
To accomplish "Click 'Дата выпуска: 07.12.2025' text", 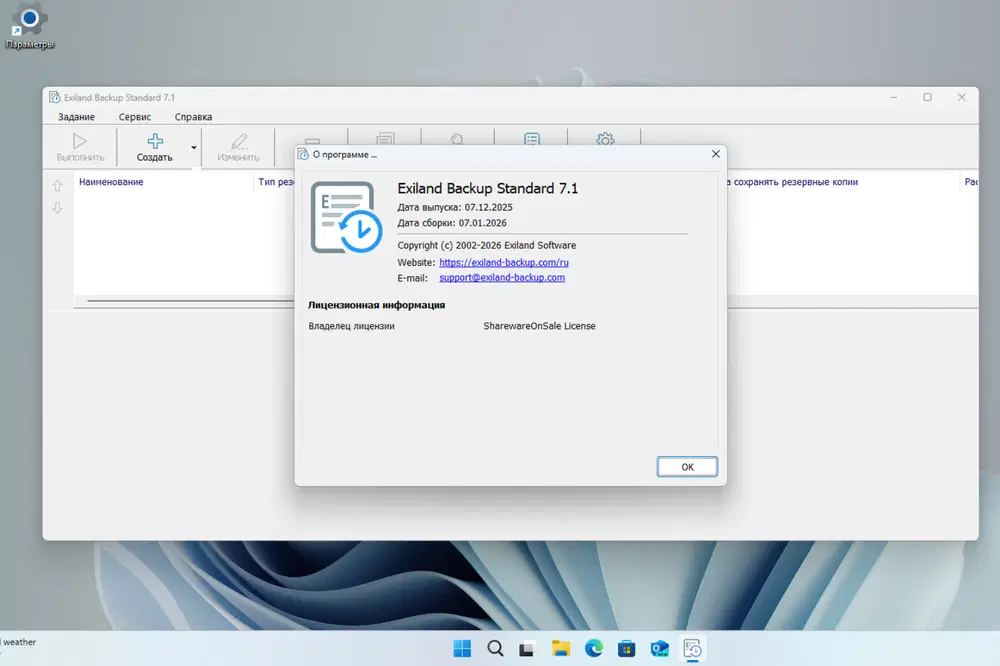I will point(455,207).
